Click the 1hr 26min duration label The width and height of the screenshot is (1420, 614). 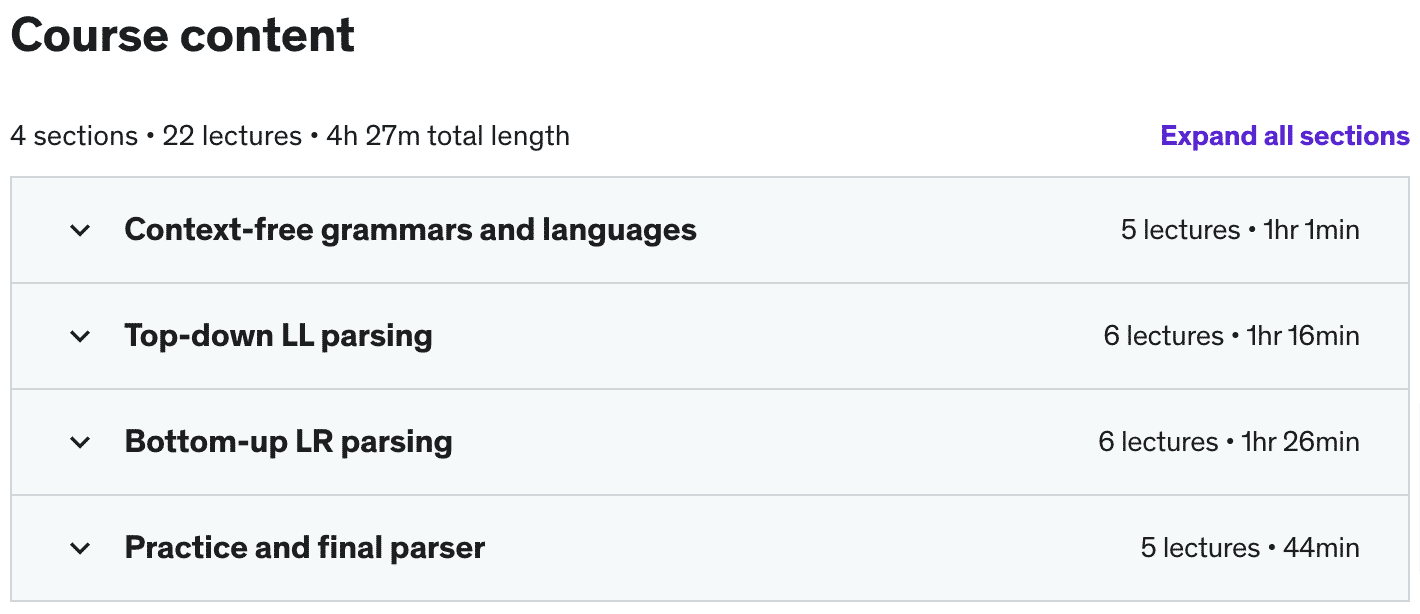(x=1300, y=442)
